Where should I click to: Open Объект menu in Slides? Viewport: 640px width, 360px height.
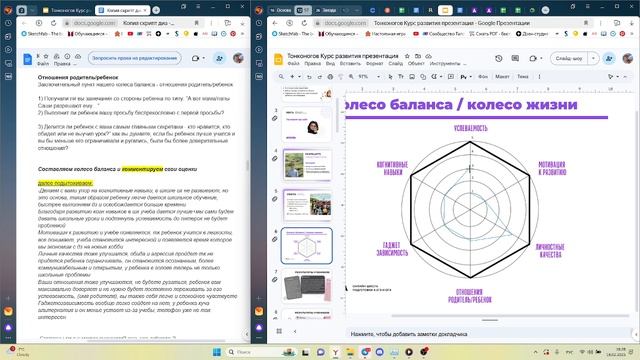(x=416, y=64)
